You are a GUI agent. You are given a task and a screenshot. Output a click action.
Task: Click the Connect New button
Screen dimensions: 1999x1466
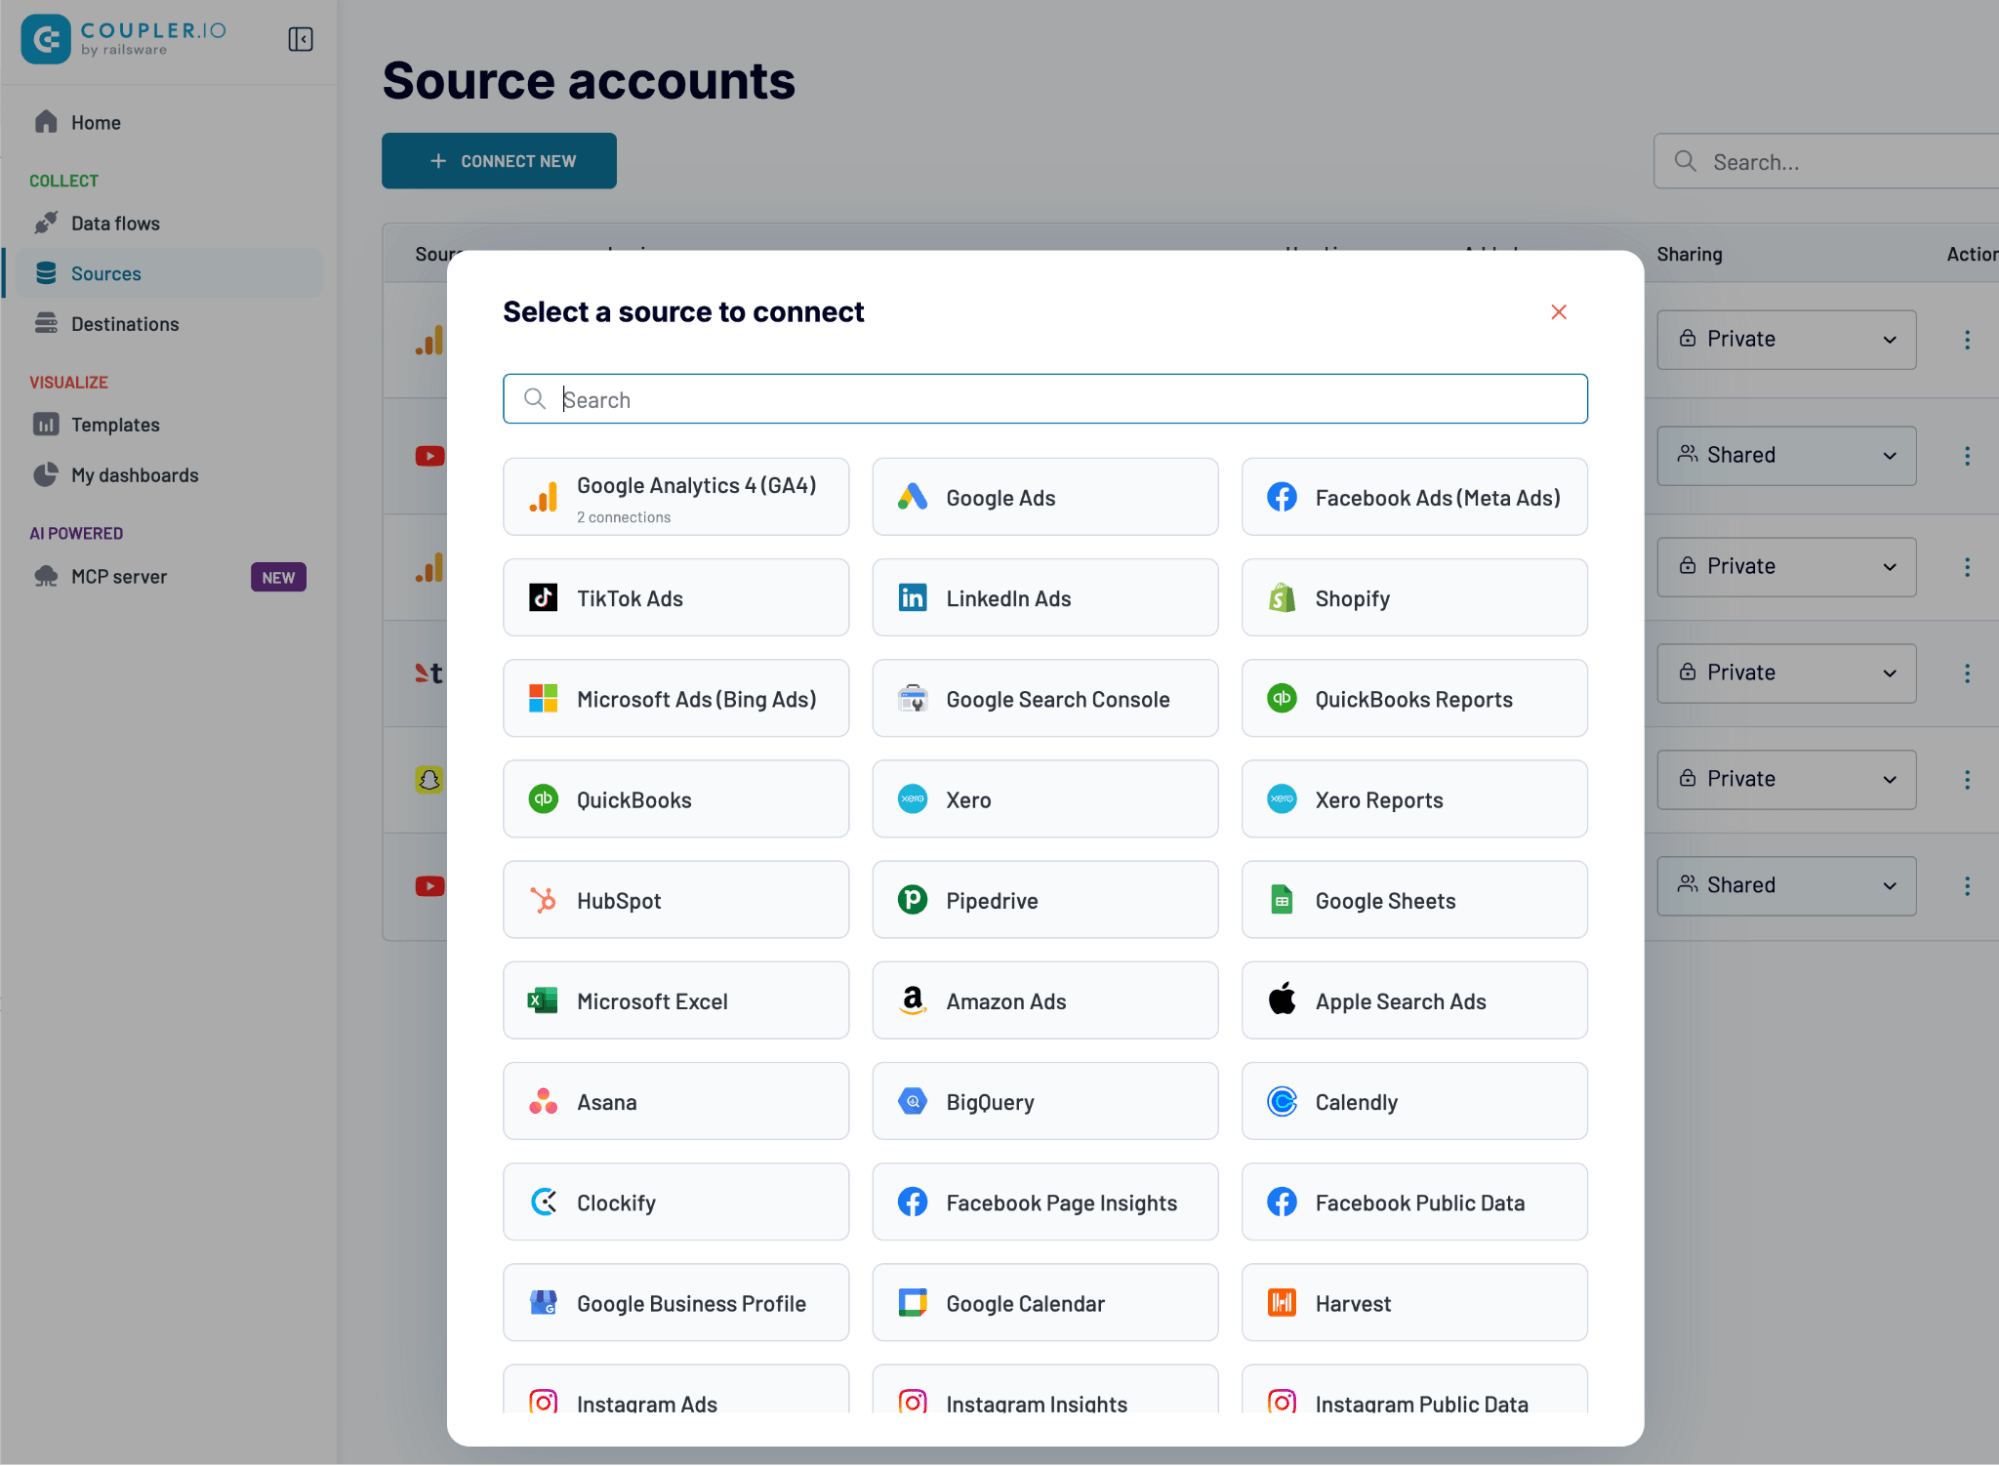pos(498,160)
